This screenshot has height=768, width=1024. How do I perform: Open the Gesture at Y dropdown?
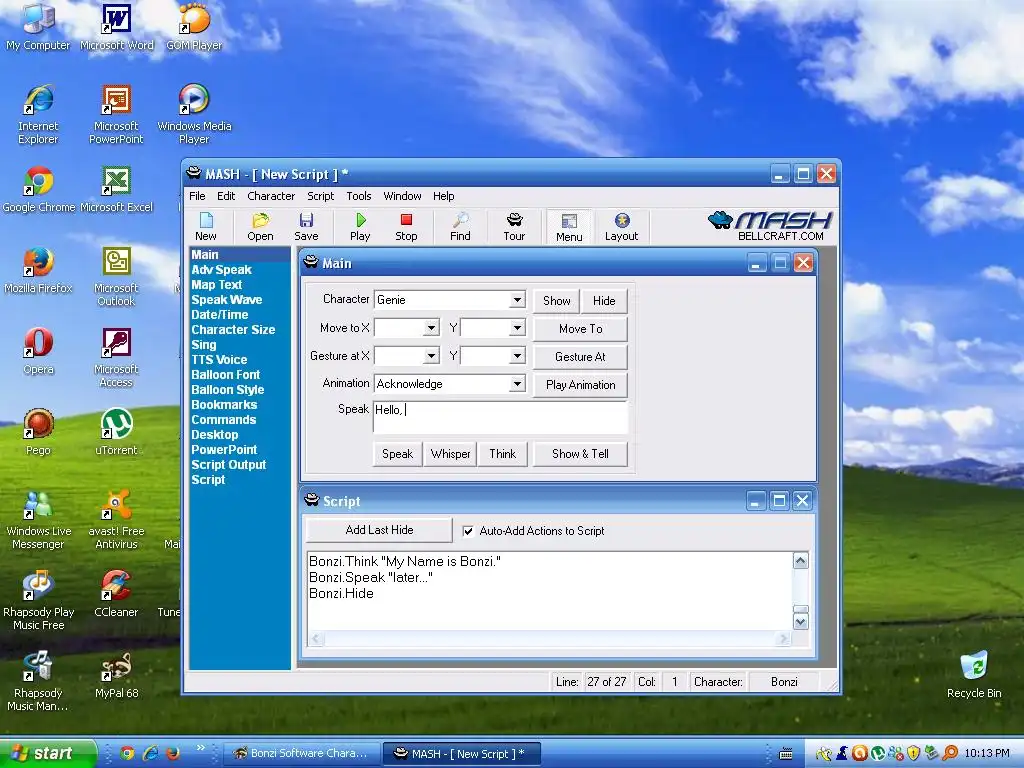[517, 356]
